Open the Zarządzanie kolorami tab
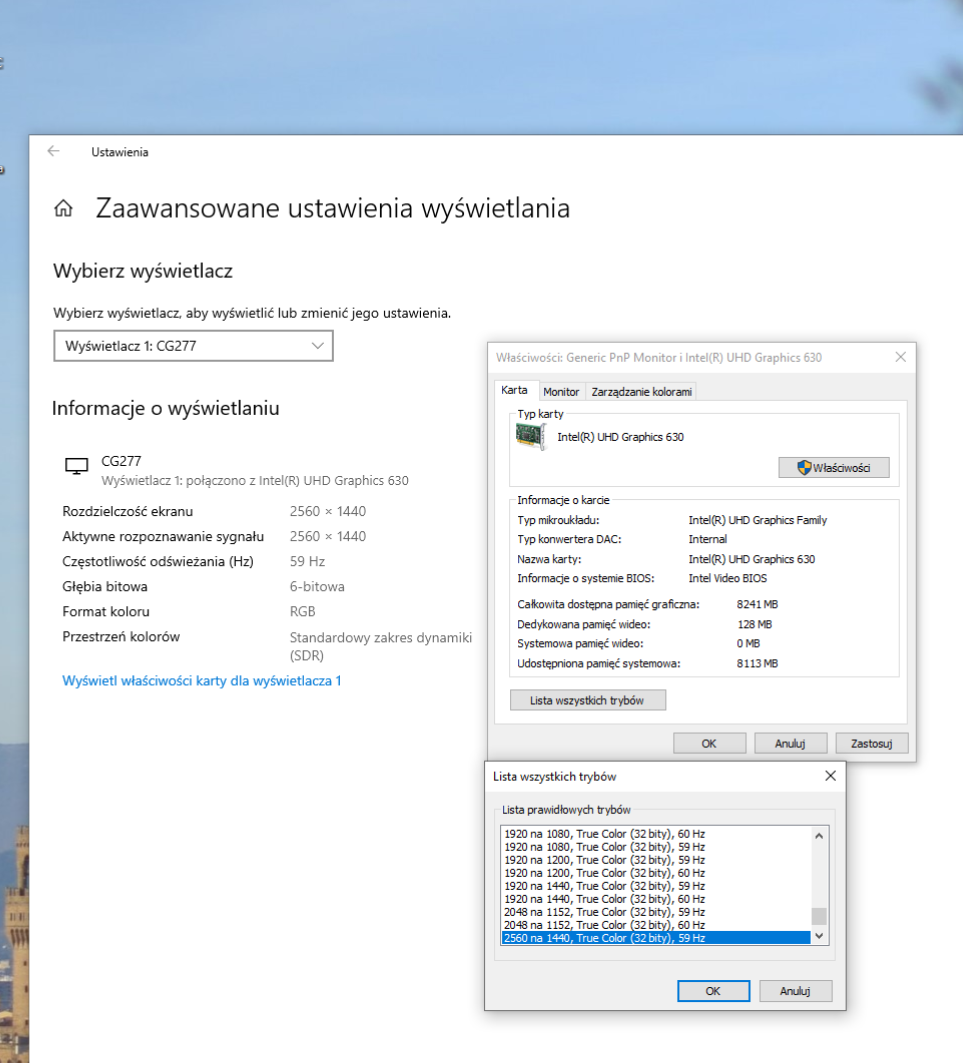 [641, 392]
